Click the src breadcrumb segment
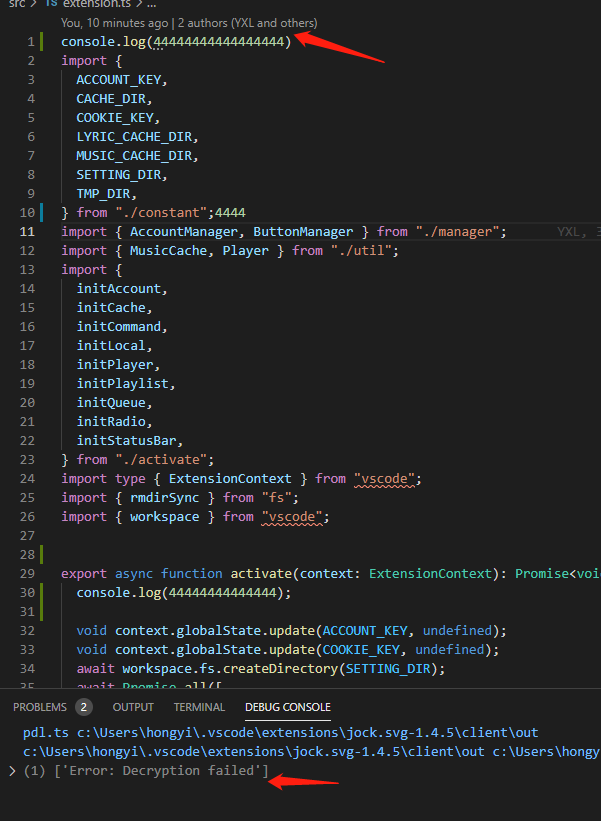The width and height of the screenshot is (601, 821). coord(17,4)
